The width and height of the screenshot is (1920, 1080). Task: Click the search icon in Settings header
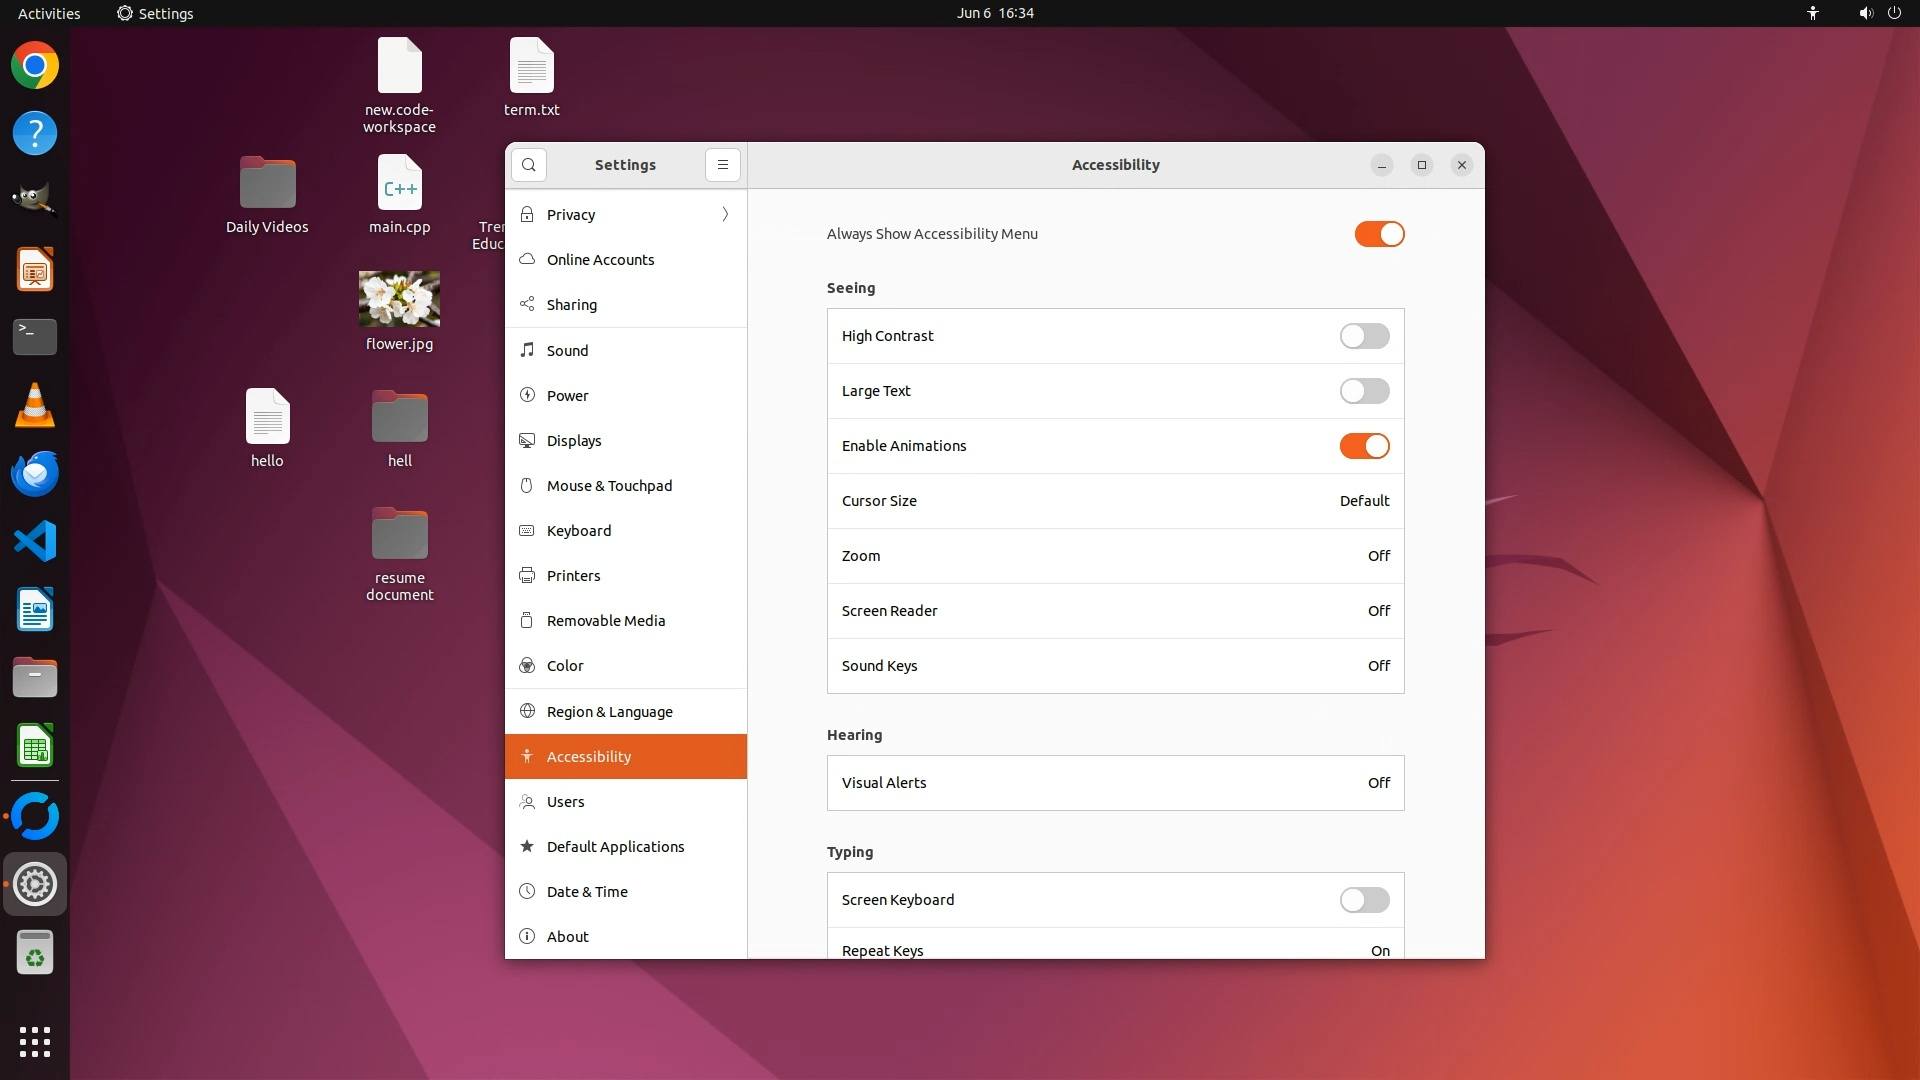click(529, 165)
